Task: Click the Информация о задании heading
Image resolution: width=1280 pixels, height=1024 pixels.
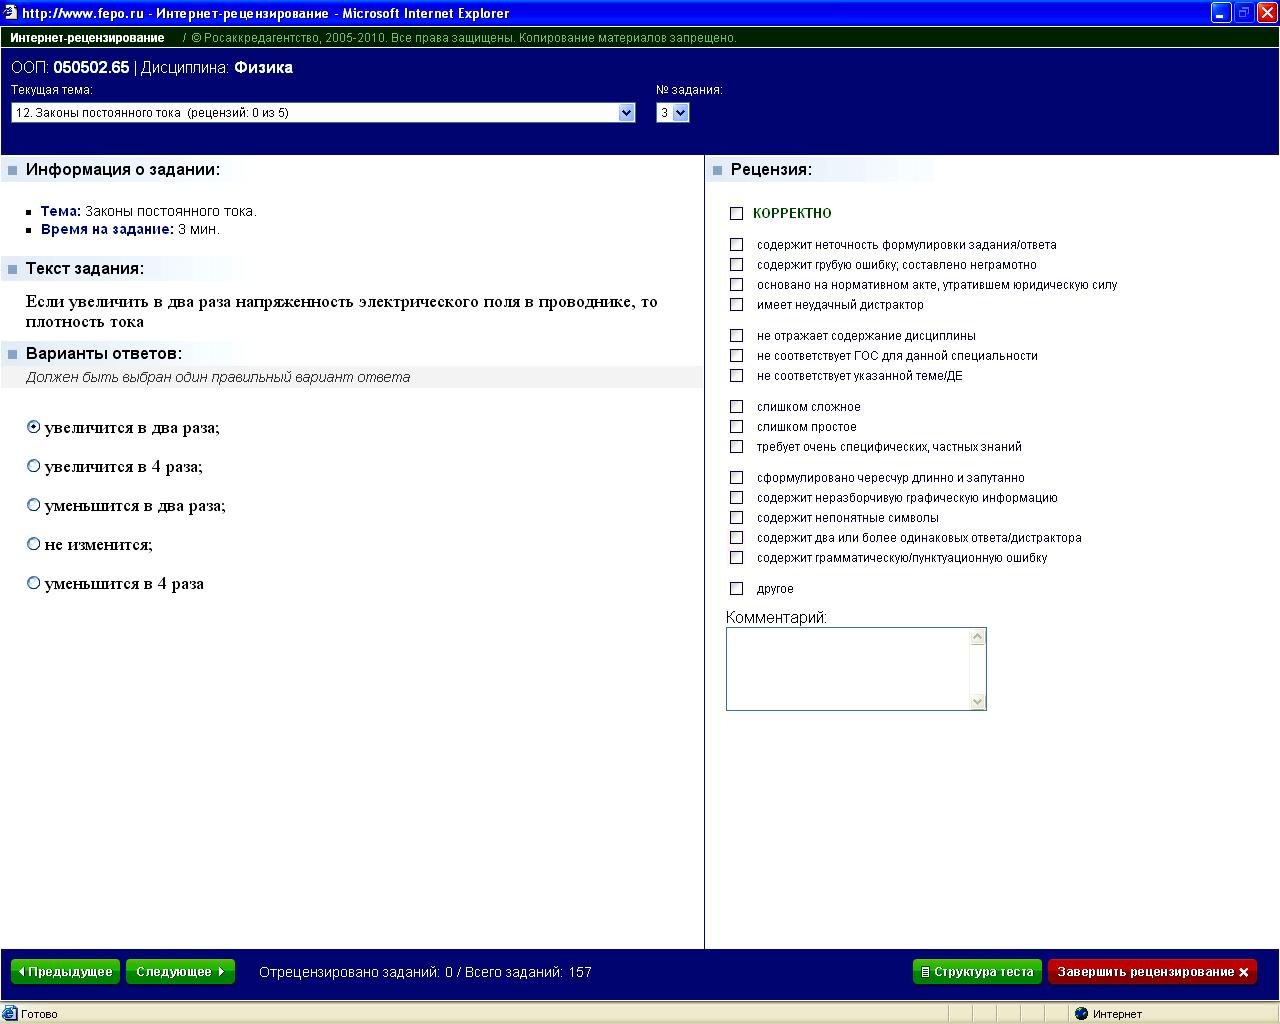Action: tap(123, 170)
